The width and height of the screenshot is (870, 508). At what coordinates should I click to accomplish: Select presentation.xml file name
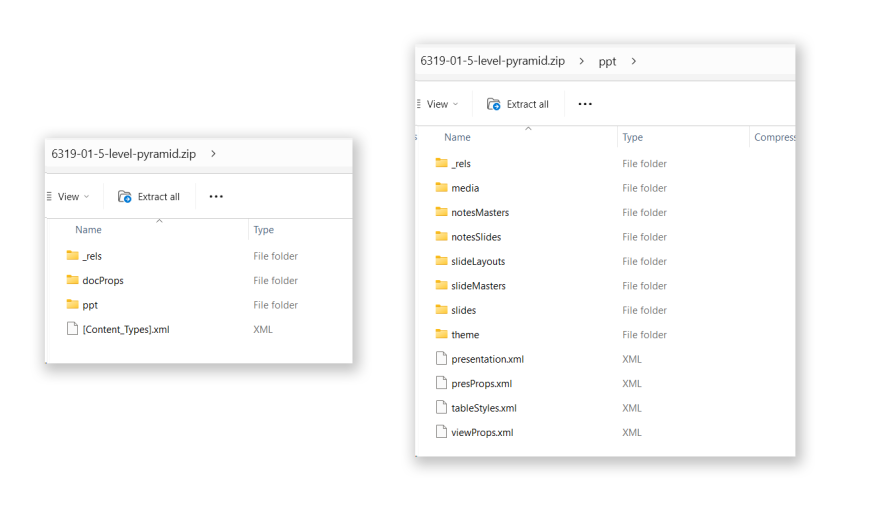point(488,359)
